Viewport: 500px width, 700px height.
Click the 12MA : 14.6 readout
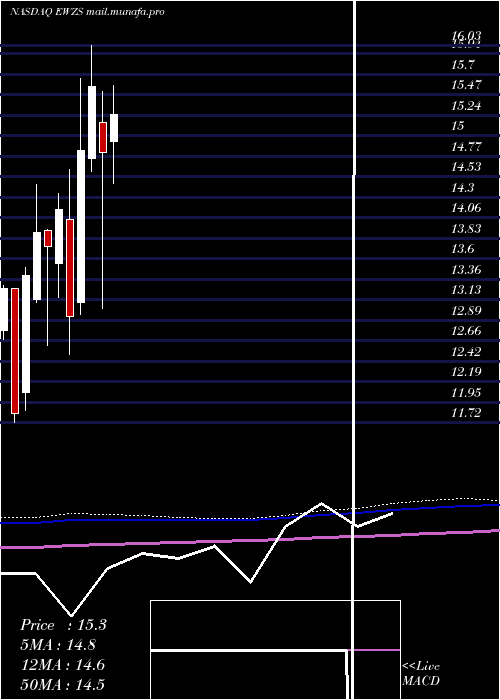tap(63, 665)
